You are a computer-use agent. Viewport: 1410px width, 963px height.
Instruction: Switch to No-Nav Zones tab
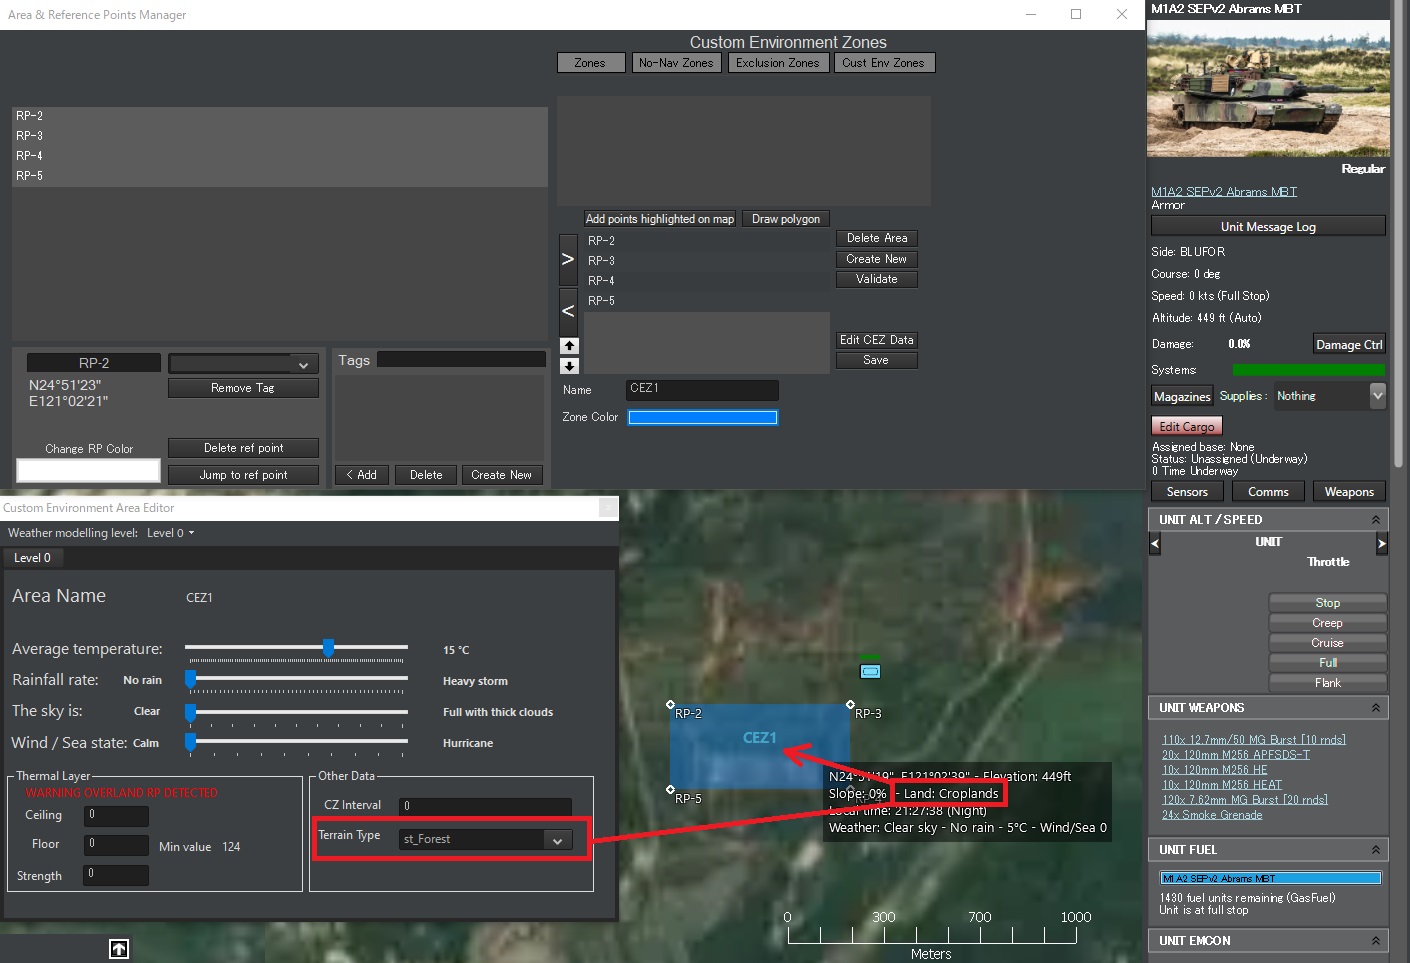click(x=676, y=63)
